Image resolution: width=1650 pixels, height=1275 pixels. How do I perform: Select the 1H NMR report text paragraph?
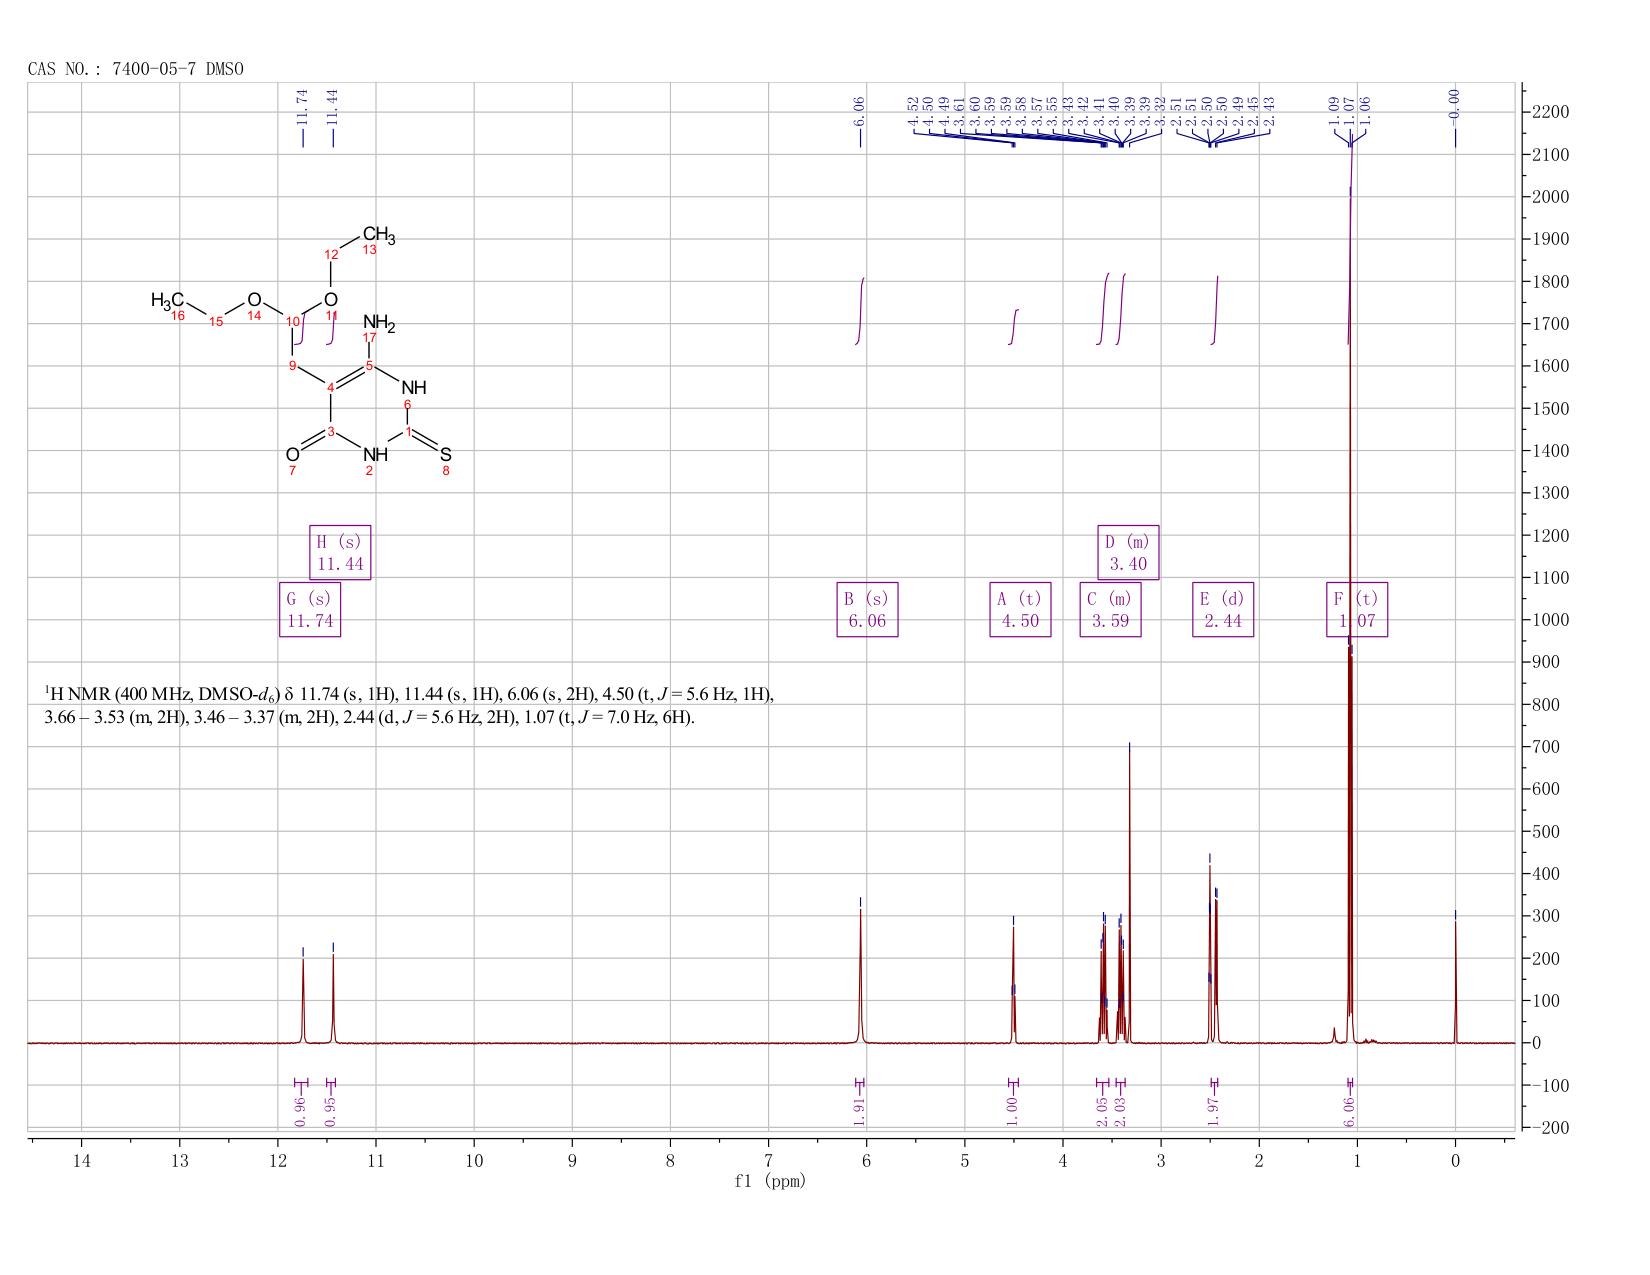coord(409,705)
